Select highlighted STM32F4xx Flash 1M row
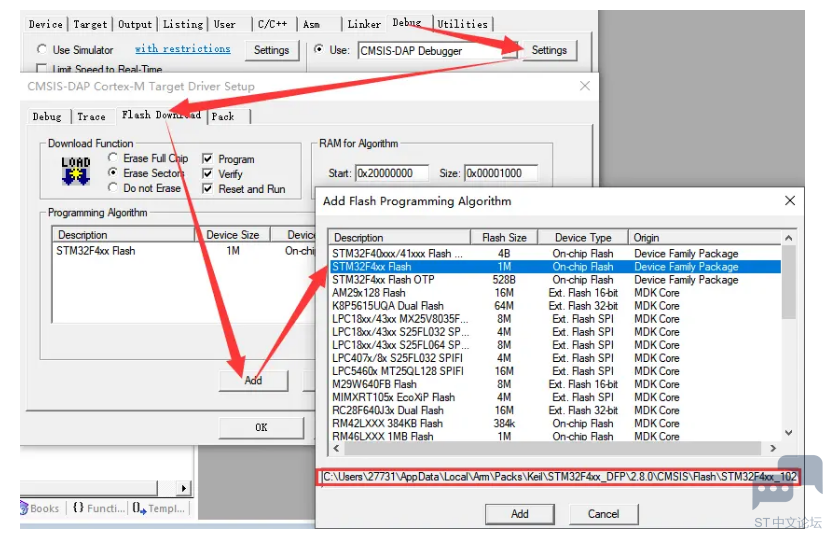This screenshot has width=831, height=538. tap(555, 267)
